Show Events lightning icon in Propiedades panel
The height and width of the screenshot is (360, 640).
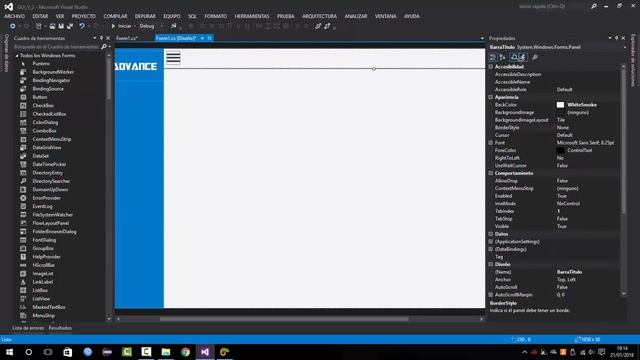(522, 58)
